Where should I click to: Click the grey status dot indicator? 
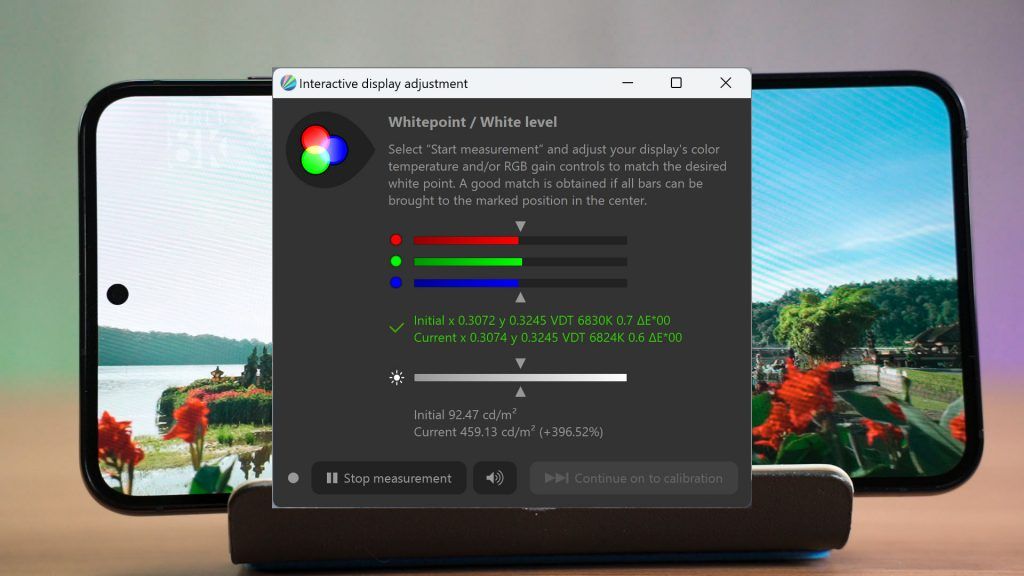(293, 478)
